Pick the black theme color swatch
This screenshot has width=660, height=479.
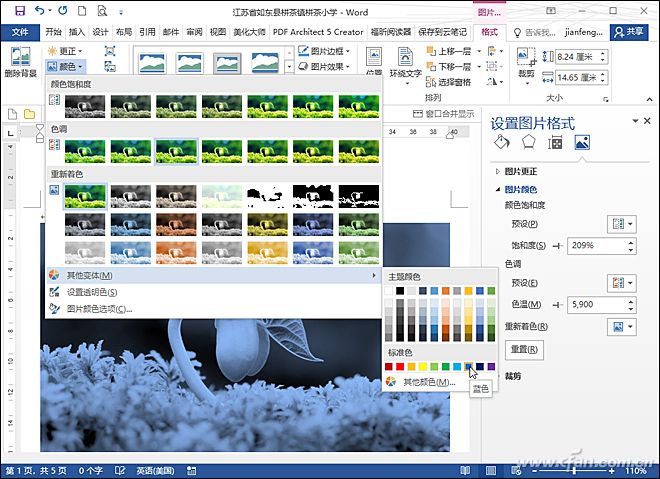pos(400,290)
